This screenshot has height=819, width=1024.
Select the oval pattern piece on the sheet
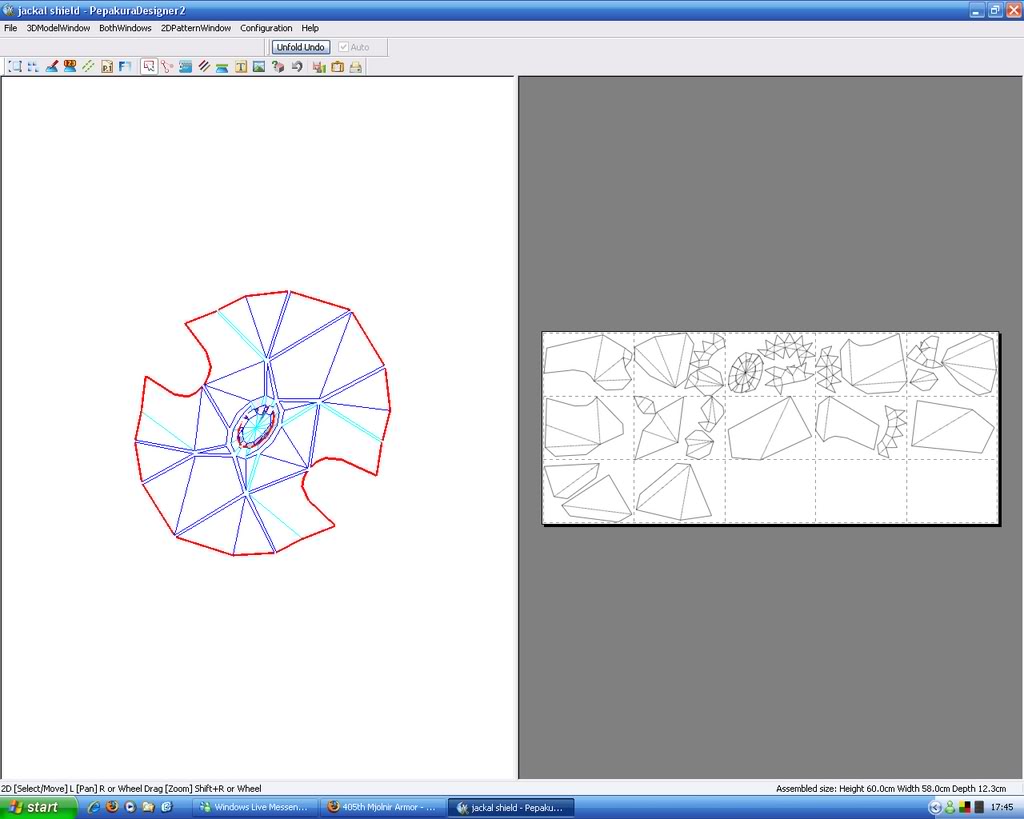click(745, 371)
